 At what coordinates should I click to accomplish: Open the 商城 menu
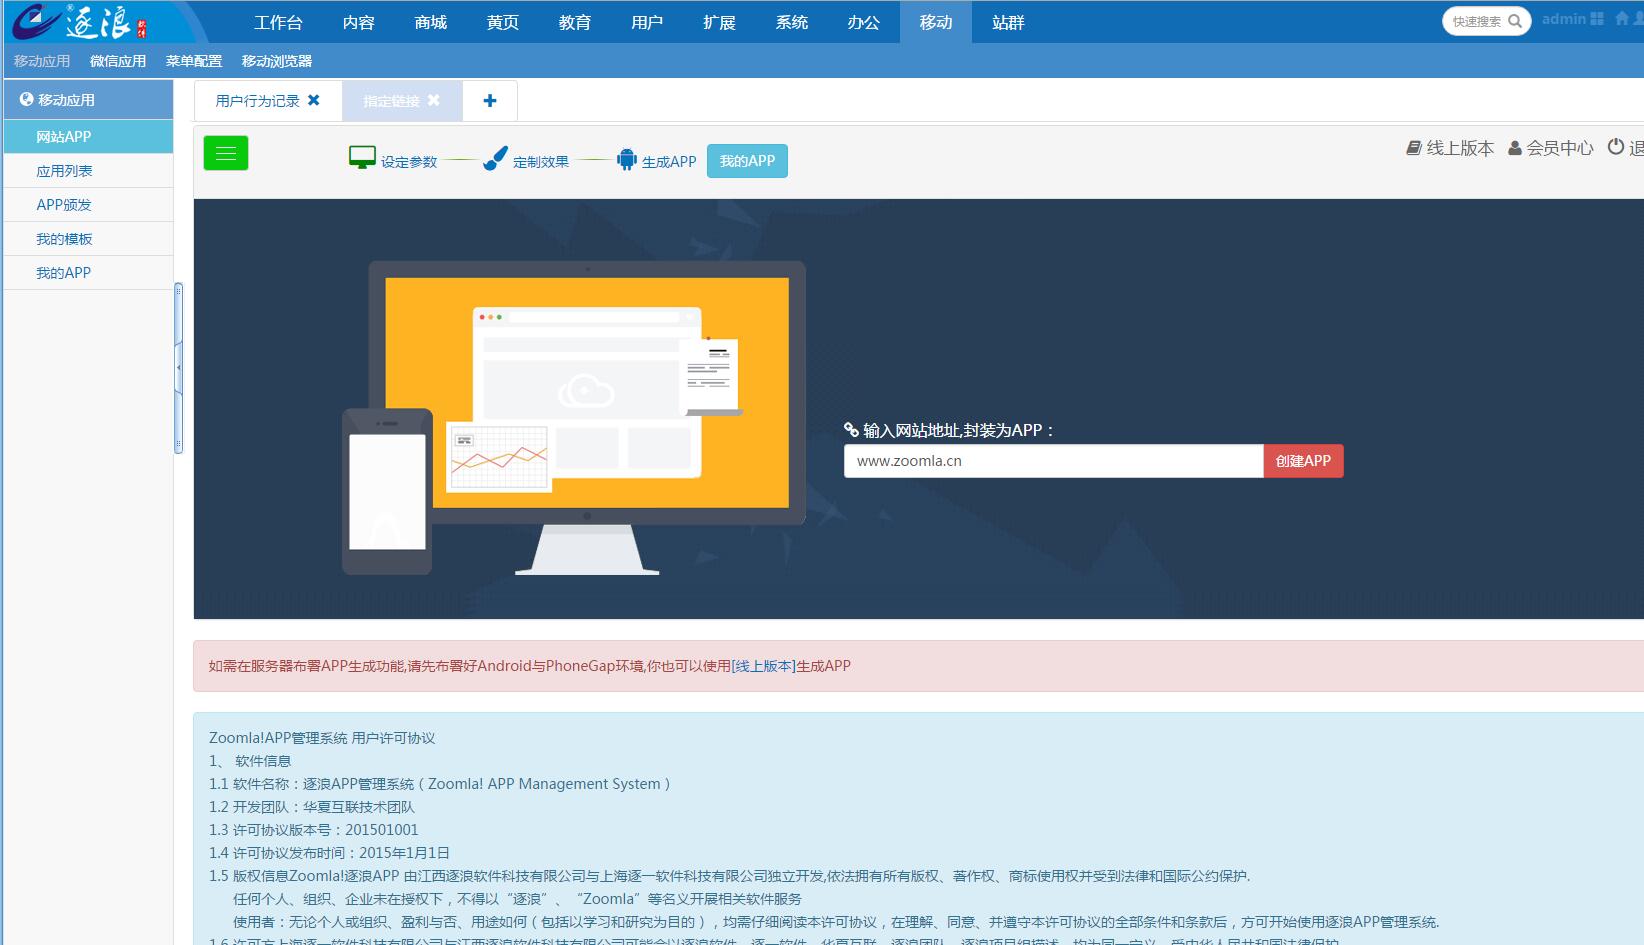tap(431, 22)
